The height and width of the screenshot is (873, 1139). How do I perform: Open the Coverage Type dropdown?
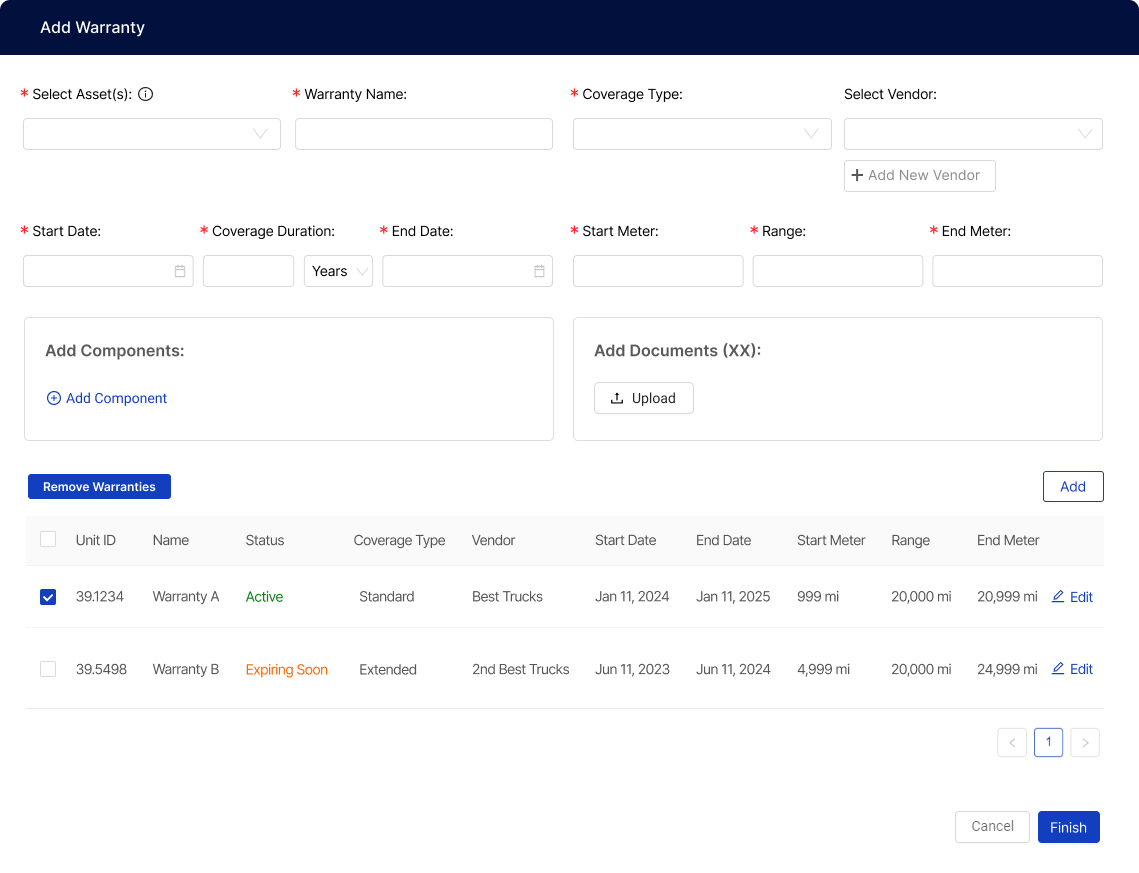(702, 134)
